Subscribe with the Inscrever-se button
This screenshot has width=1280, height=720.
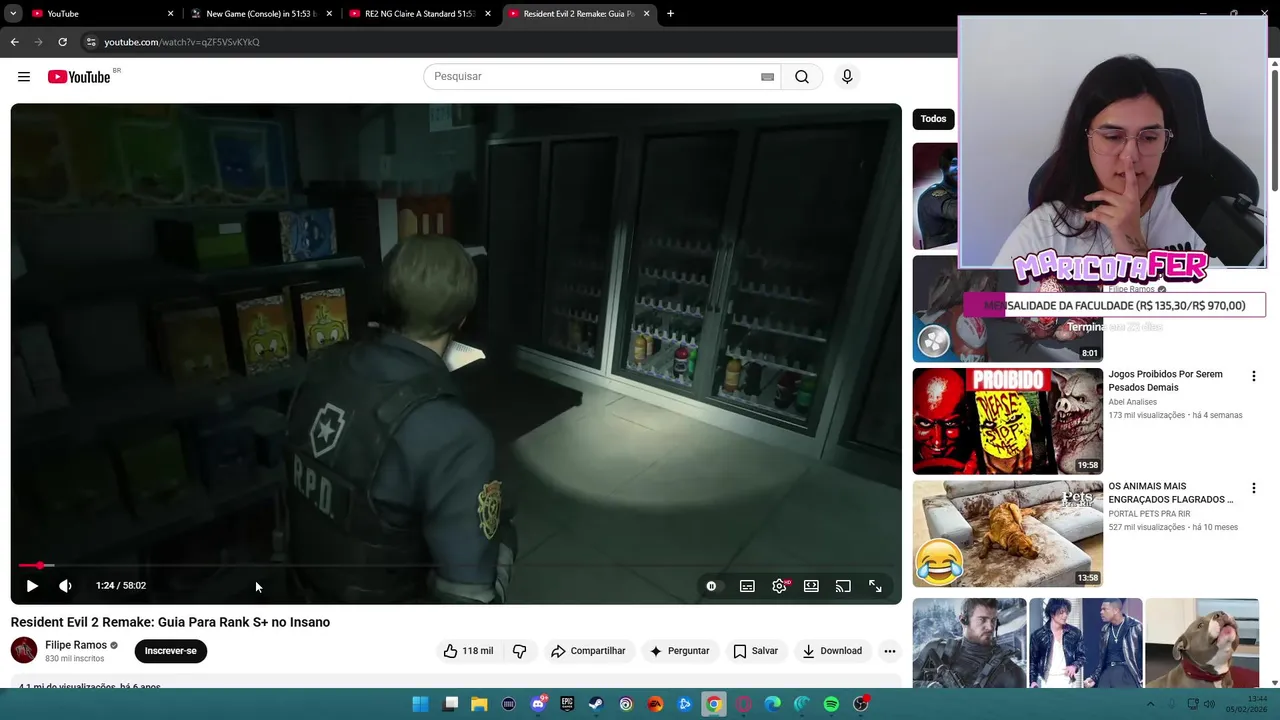click(x=171, y=651)
